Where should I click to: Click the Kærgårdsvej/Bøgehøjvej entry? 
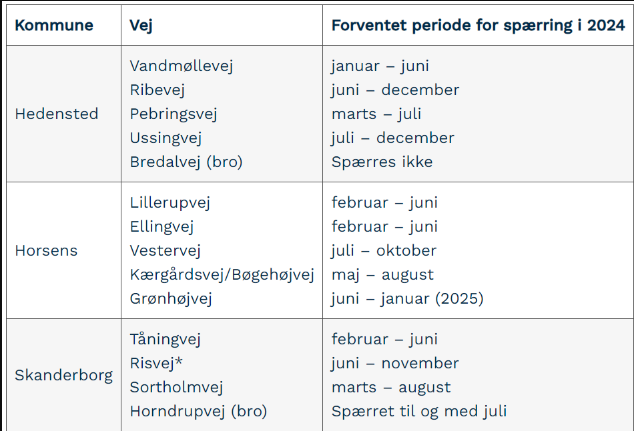click(x=222, y=274)
